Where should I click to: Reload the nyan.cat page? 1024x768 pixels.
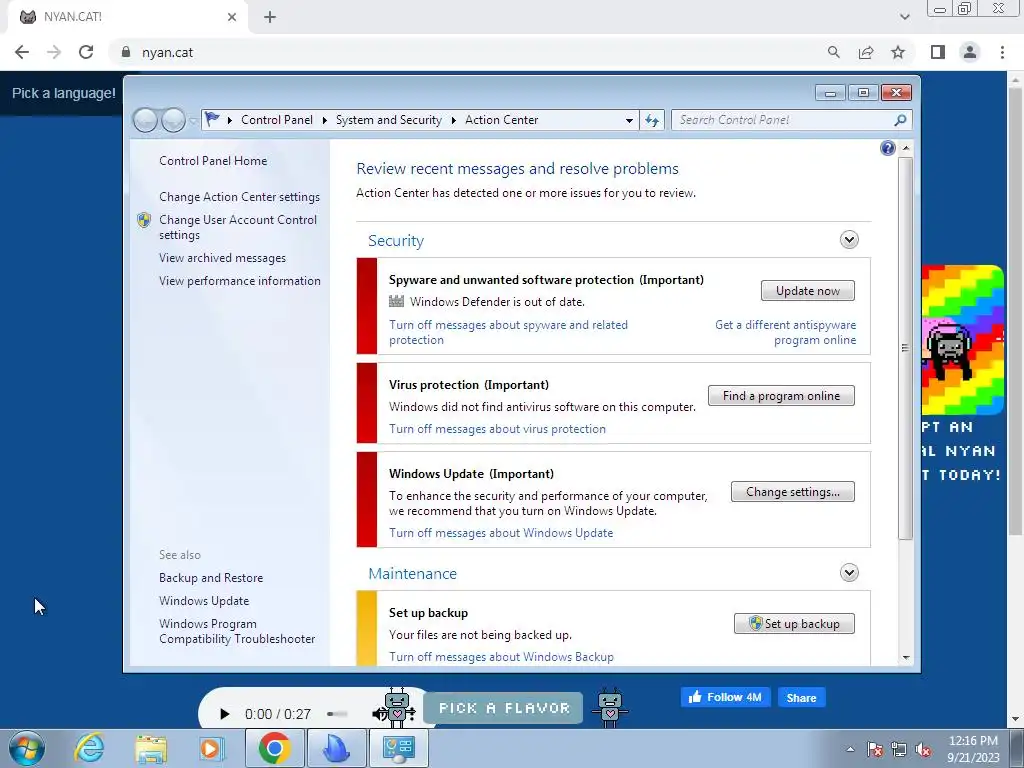click(86, 52)
